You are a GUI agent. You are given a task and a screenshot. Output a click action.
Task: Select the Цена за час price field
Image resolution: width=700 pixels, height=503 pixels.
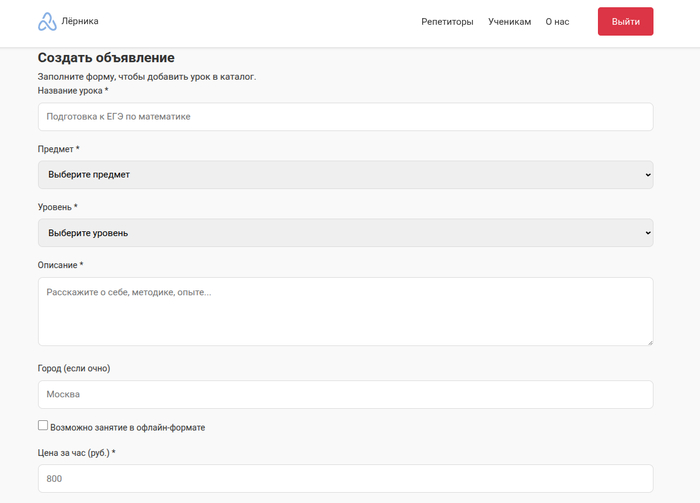point(345,478)
